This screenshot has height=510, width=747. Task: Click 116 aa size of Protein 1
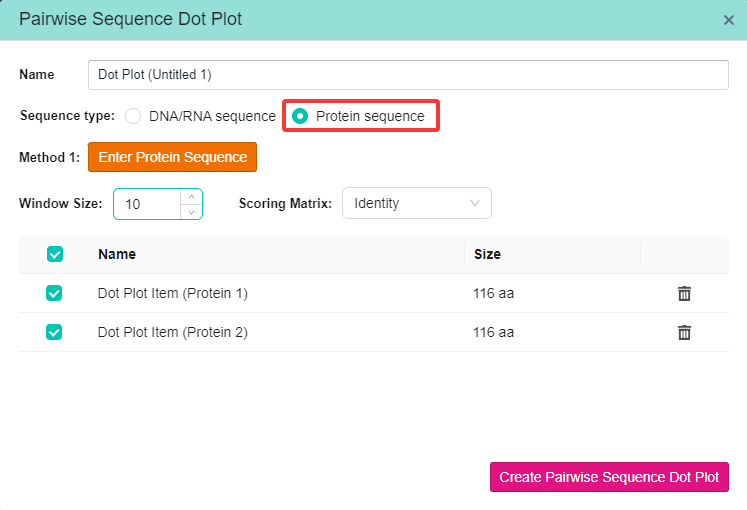click(494, 293)
